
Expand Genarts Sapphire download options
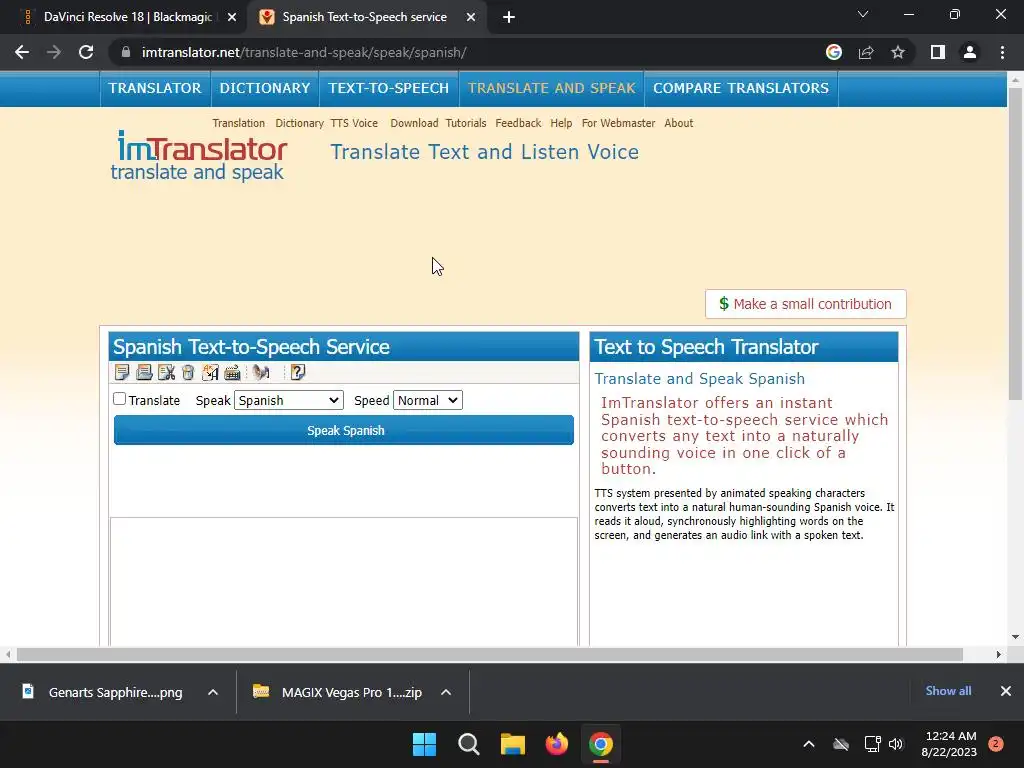pyautogui.click(x=213, y=692)
